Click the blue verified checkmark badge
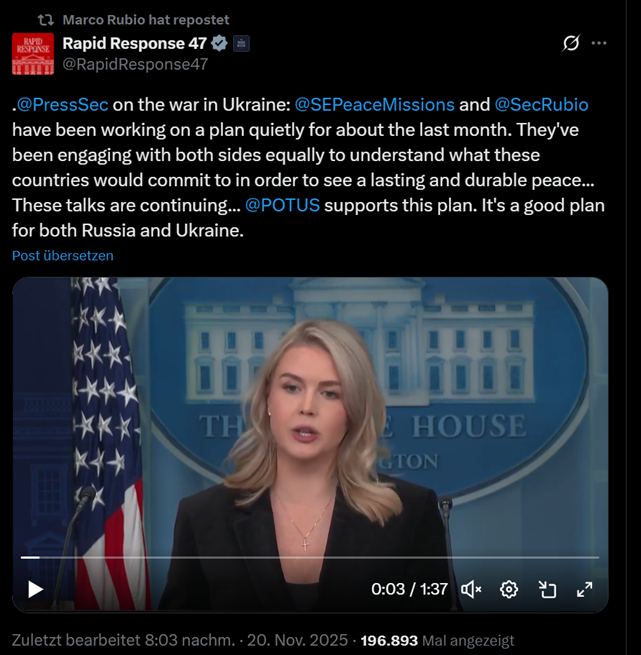This screenshot has width=641, height=655. [x=219, y=43]
